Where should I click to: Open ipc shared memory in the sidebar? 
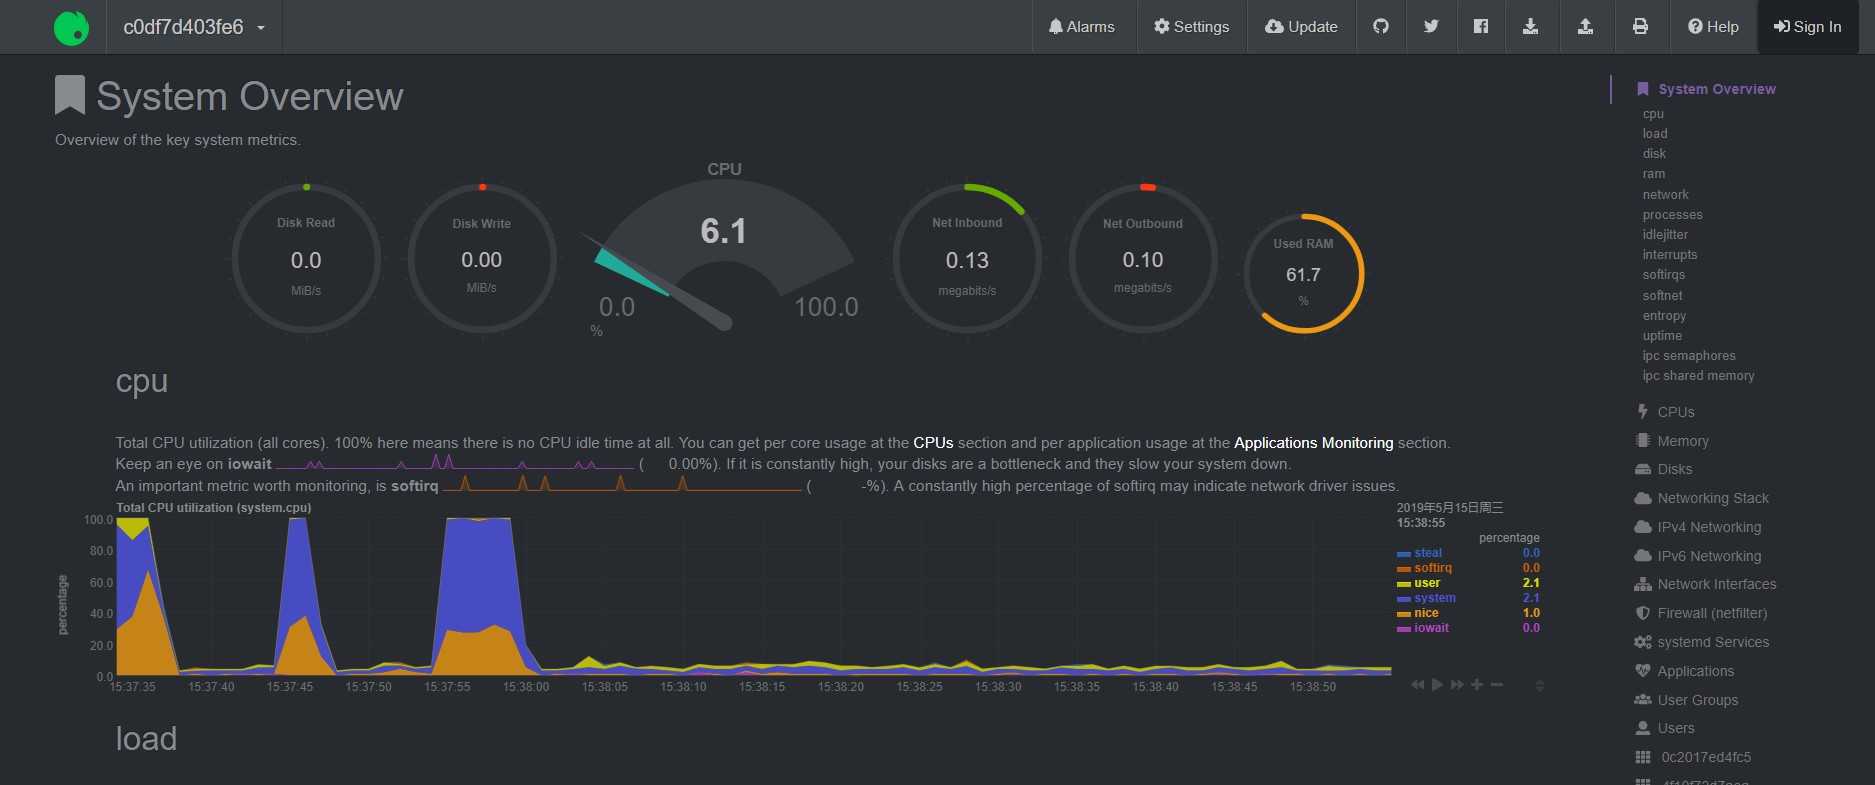click(x=1698, y=376)
